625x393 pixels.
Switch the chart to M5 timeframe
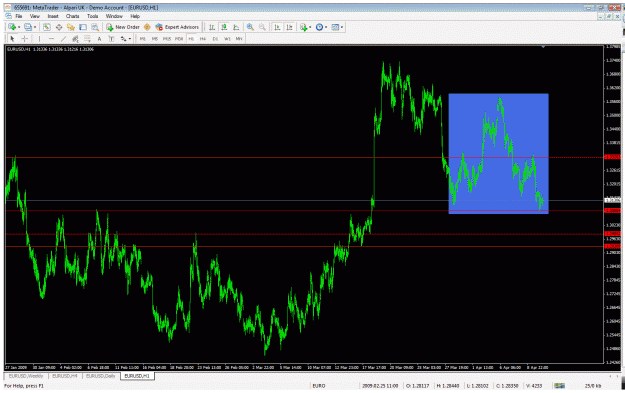point(155,39)
